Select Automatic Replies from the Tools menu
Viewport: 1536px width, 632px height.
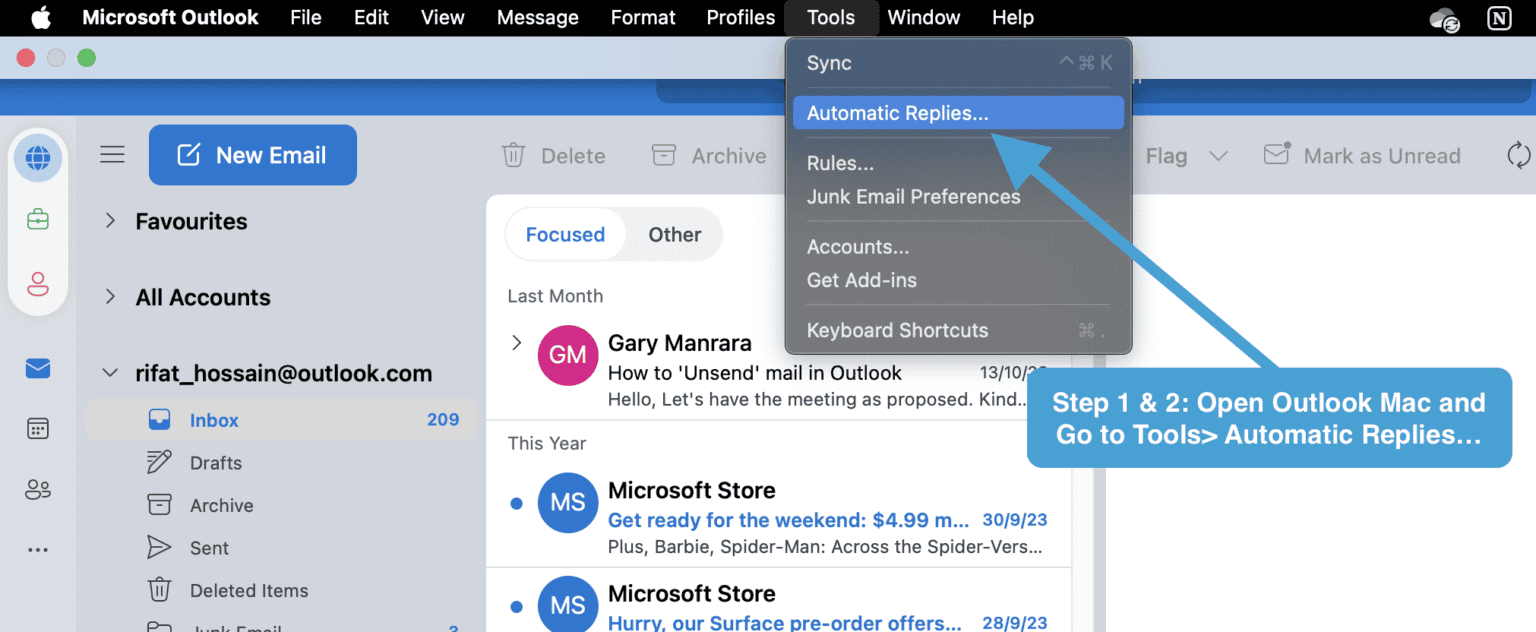click(896, 113)
